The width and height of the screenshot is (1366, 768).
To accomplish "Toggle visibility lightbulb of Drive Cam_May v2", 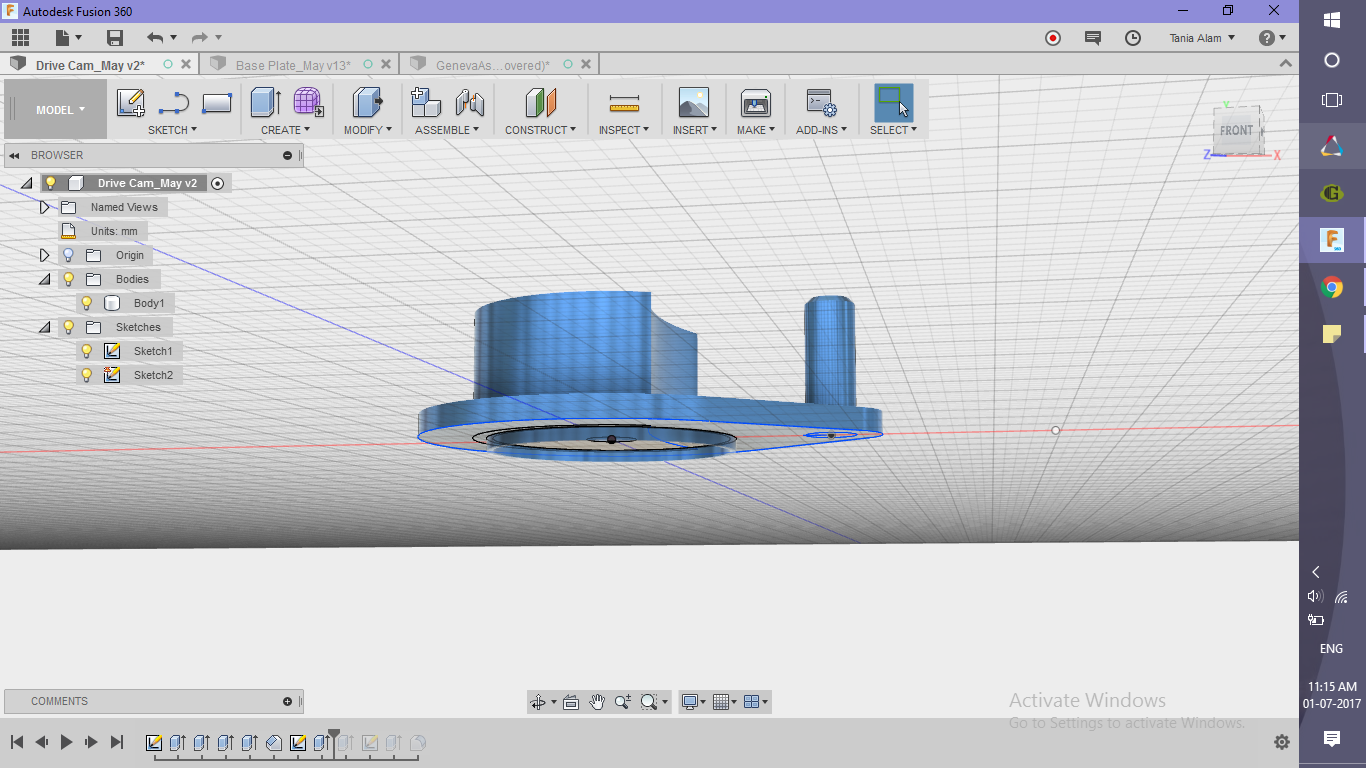I will [x=50, y=183].
